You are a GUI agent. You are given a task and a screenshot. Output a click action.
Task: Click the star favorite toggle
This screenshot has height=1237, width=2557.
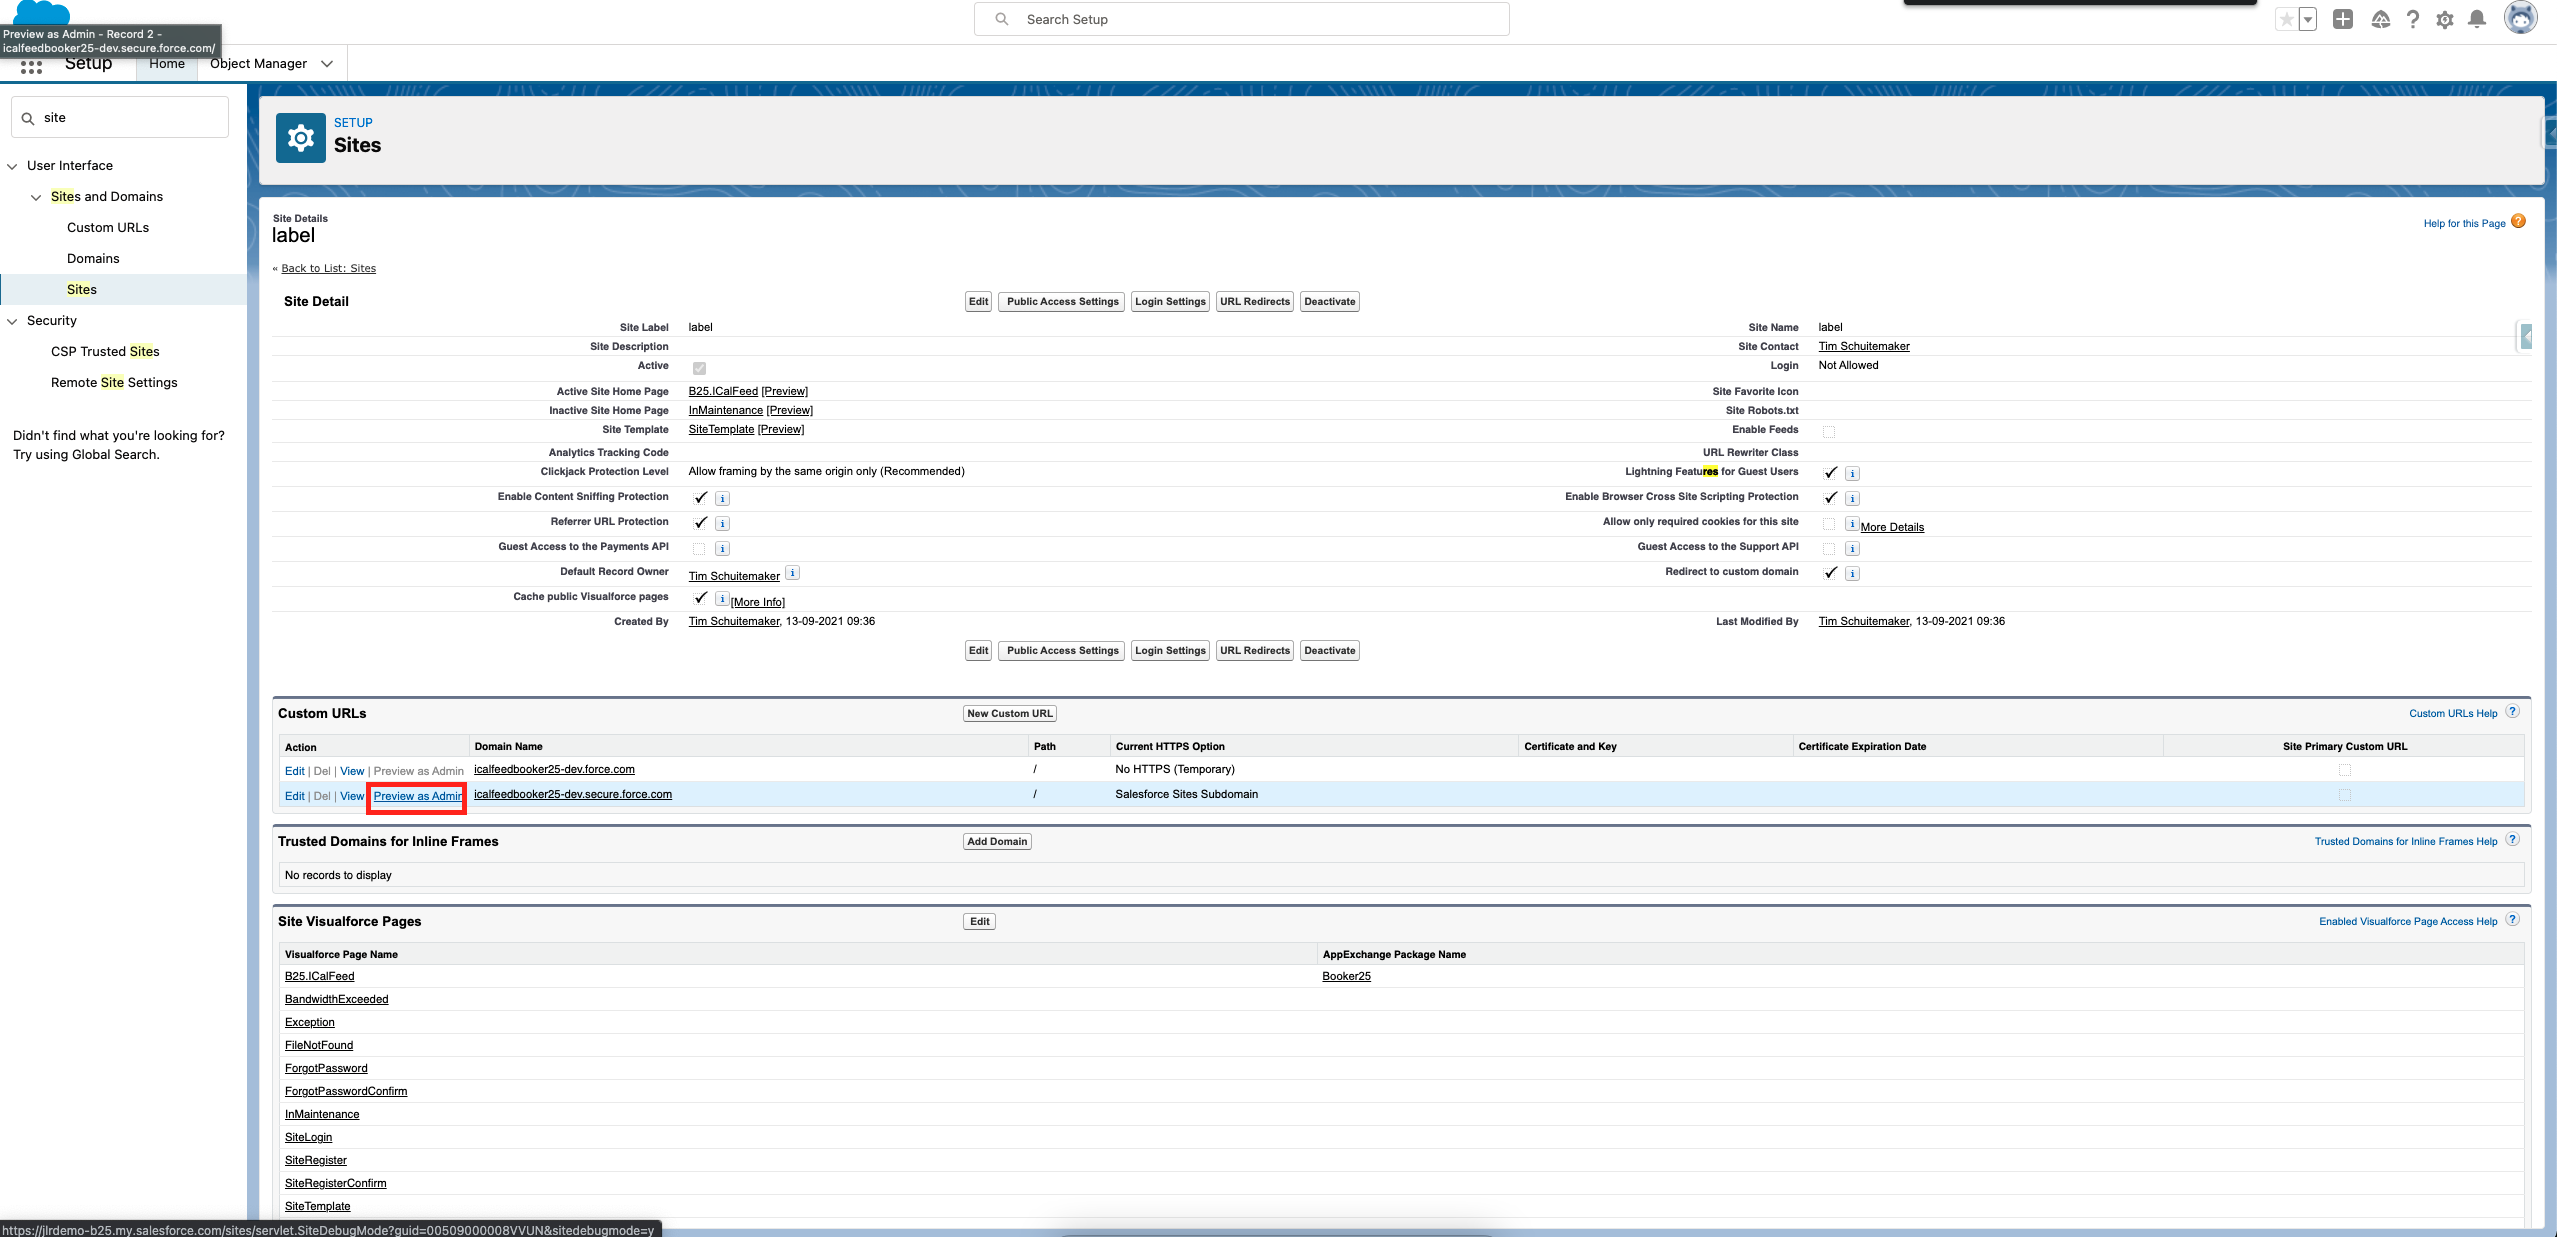(x=2285, y=19)
